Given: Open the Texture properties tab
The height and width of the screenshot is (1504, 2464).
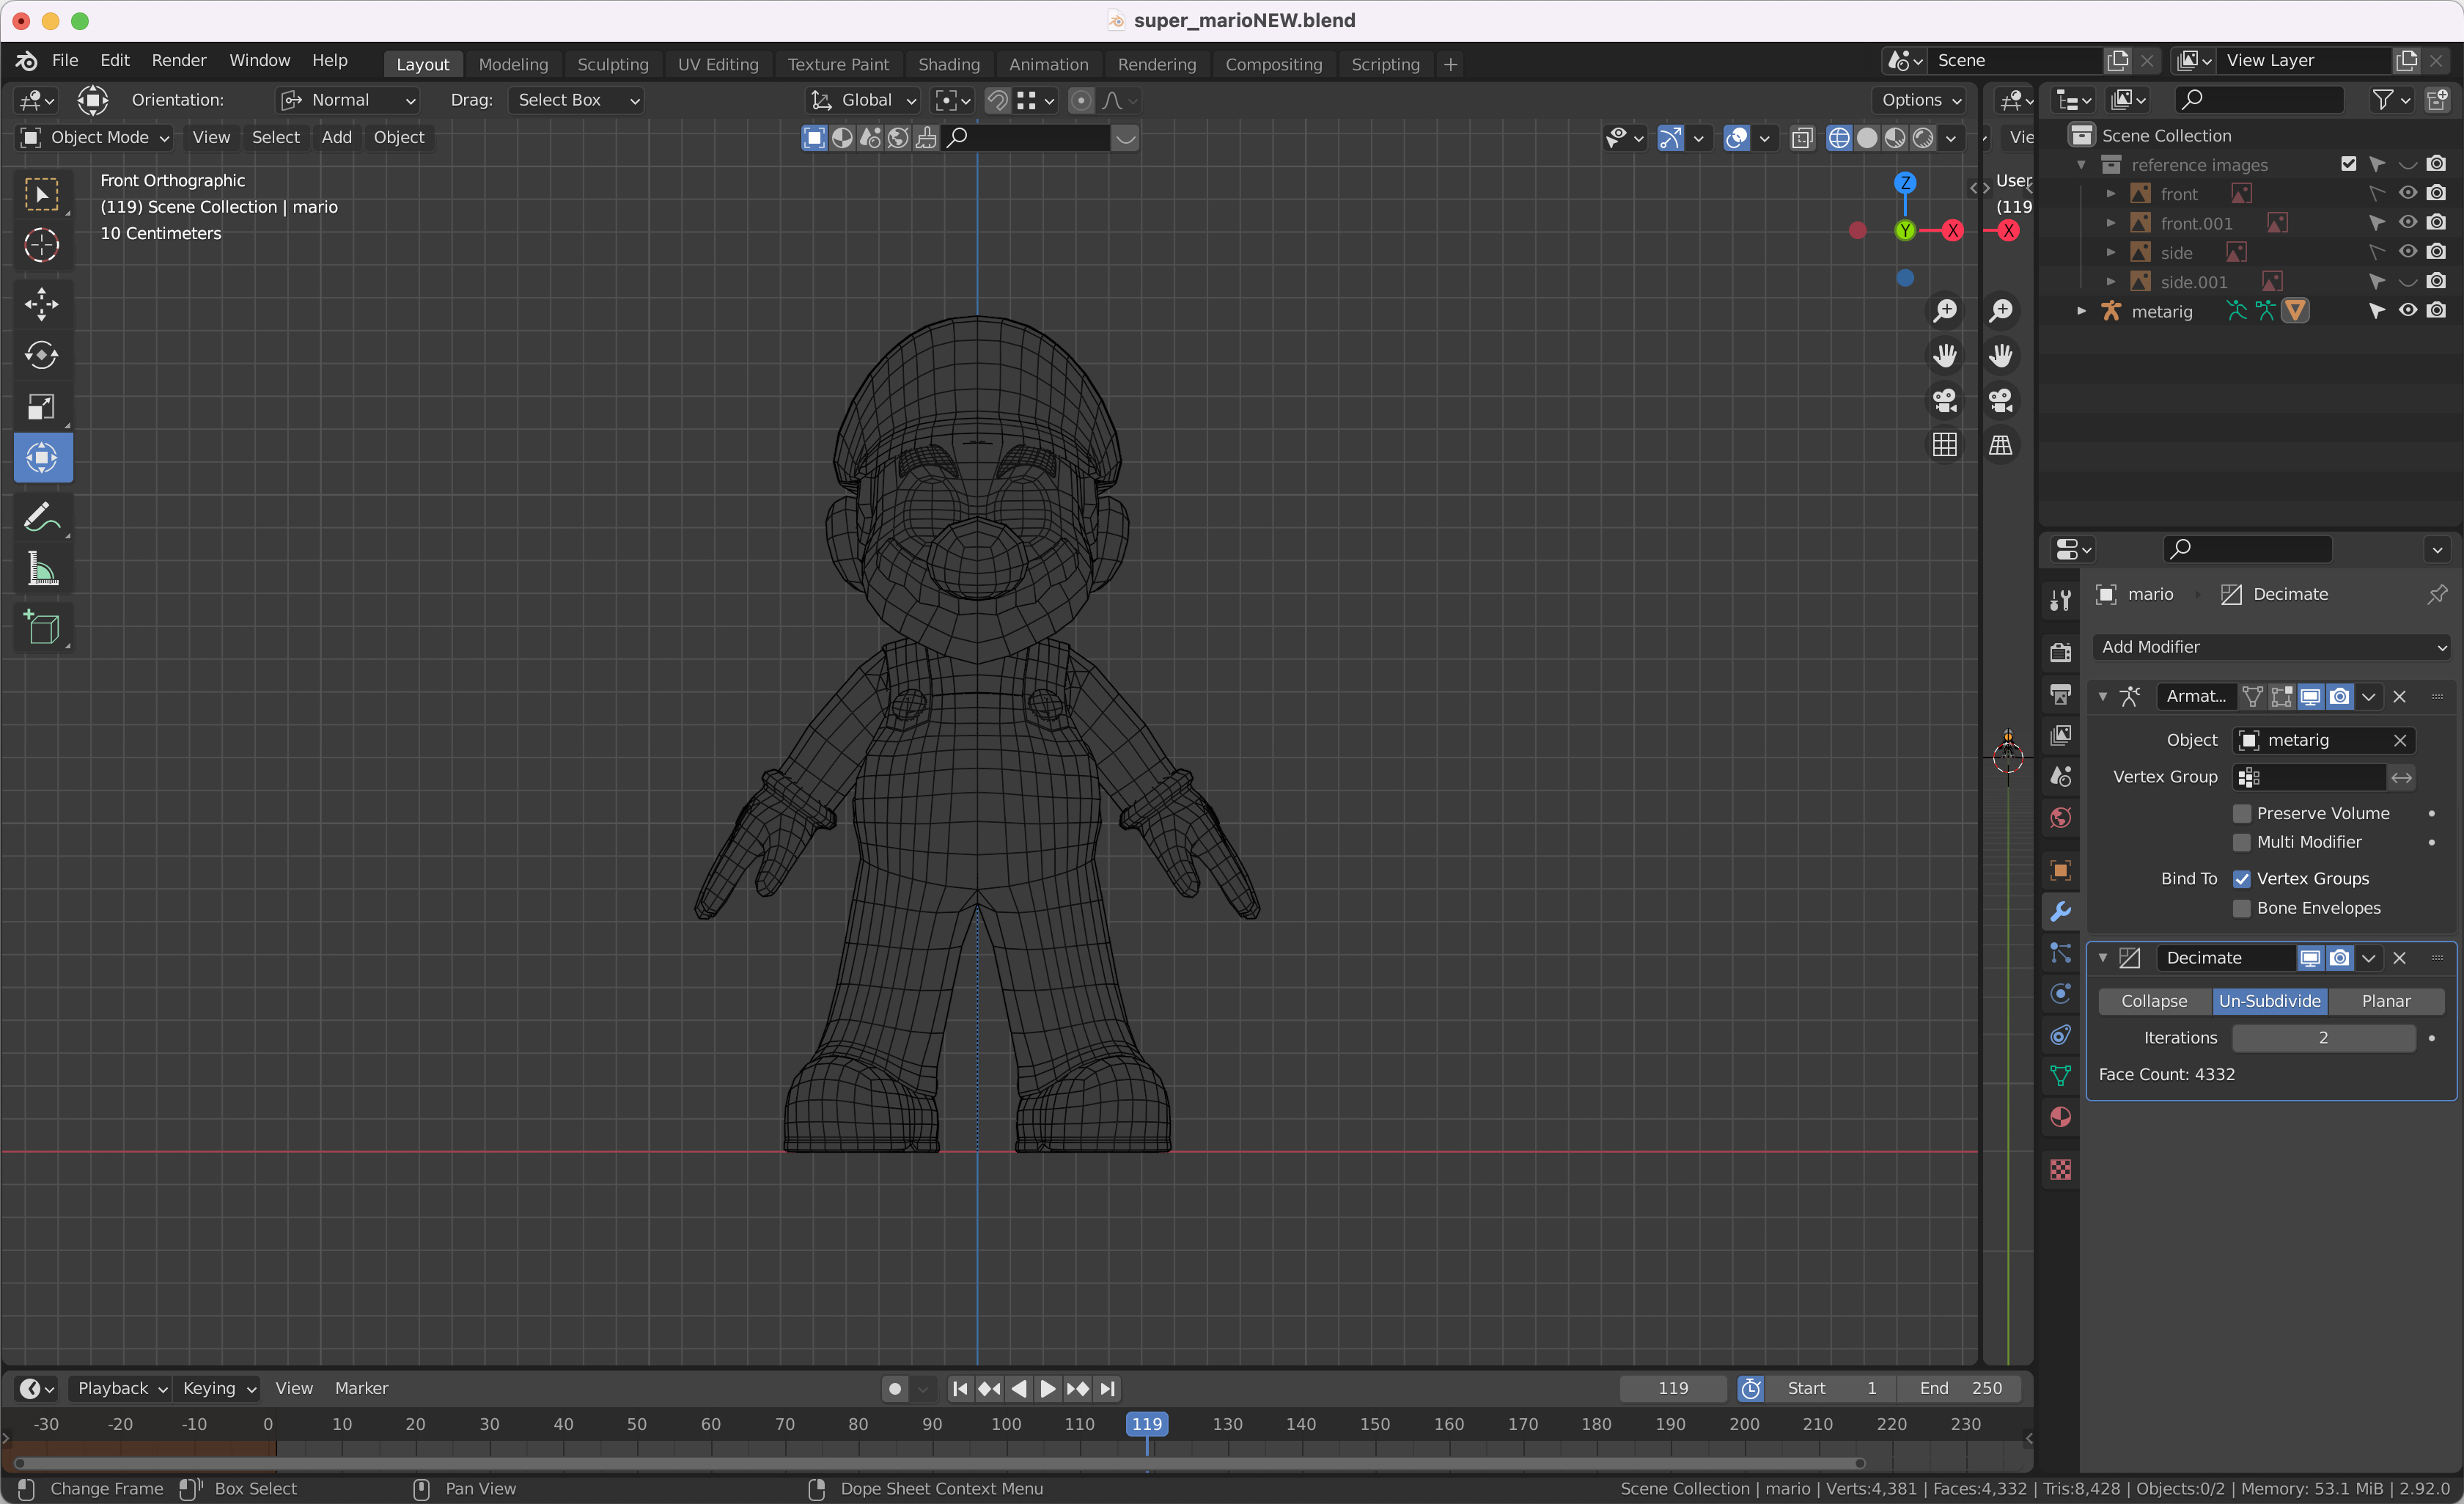Looking at the screenshot, I should click(2060, 1170).
